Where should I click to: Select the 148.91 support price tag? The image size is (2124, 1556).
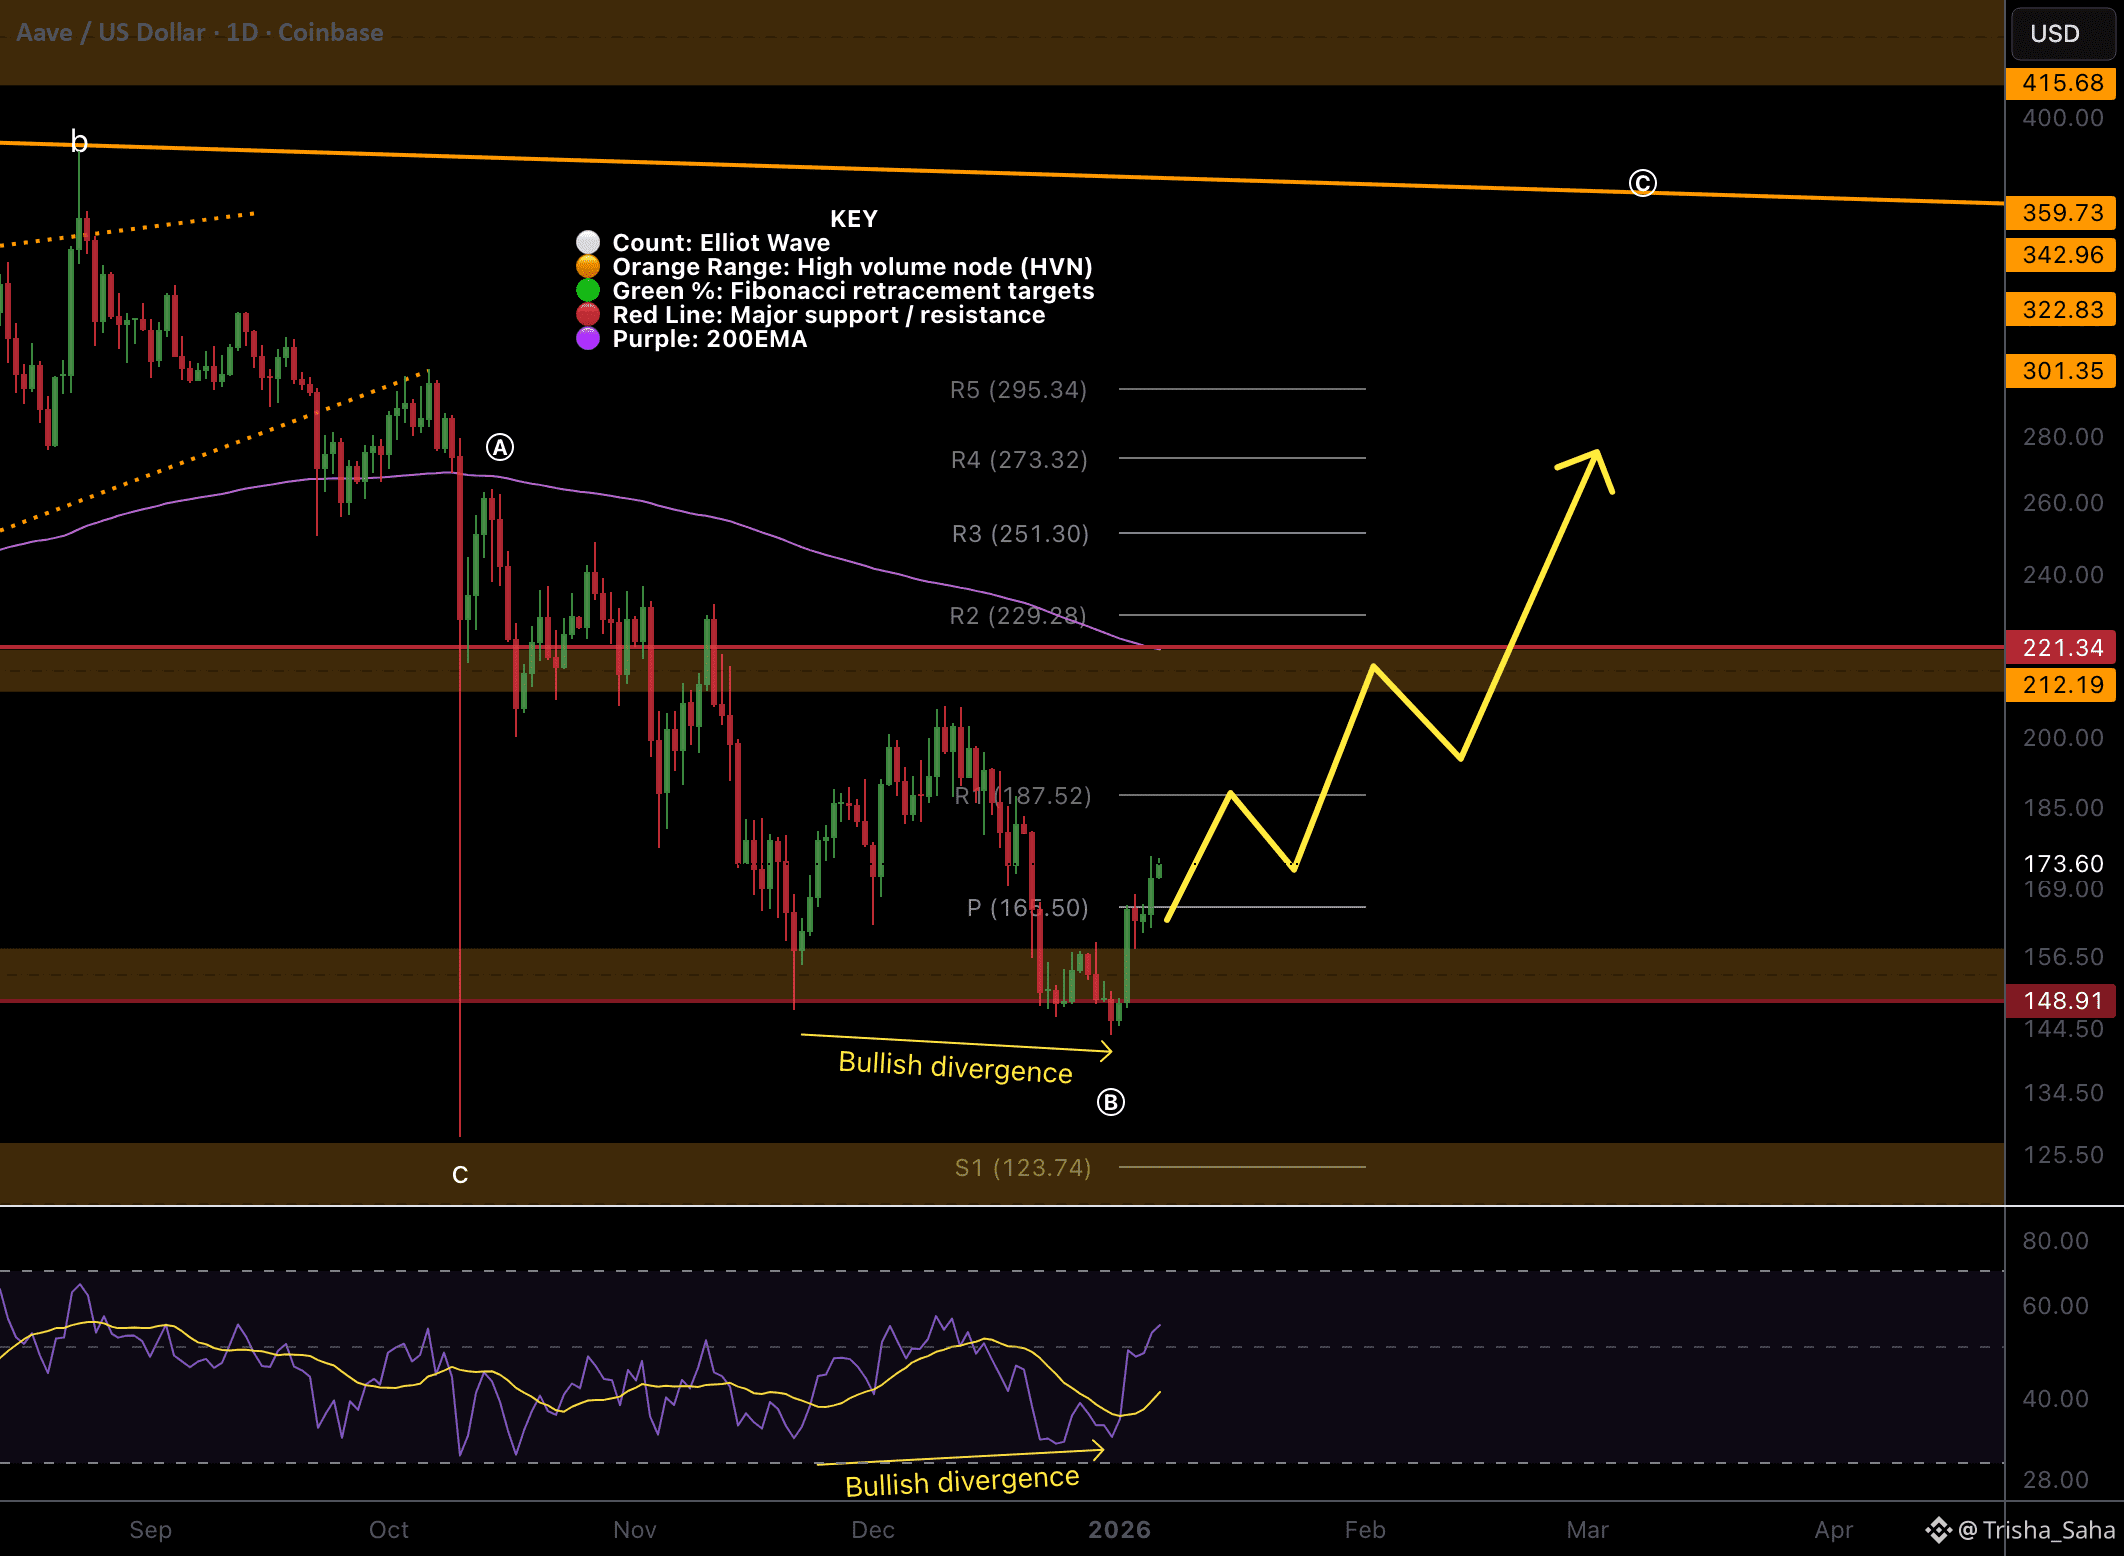2061,1000
